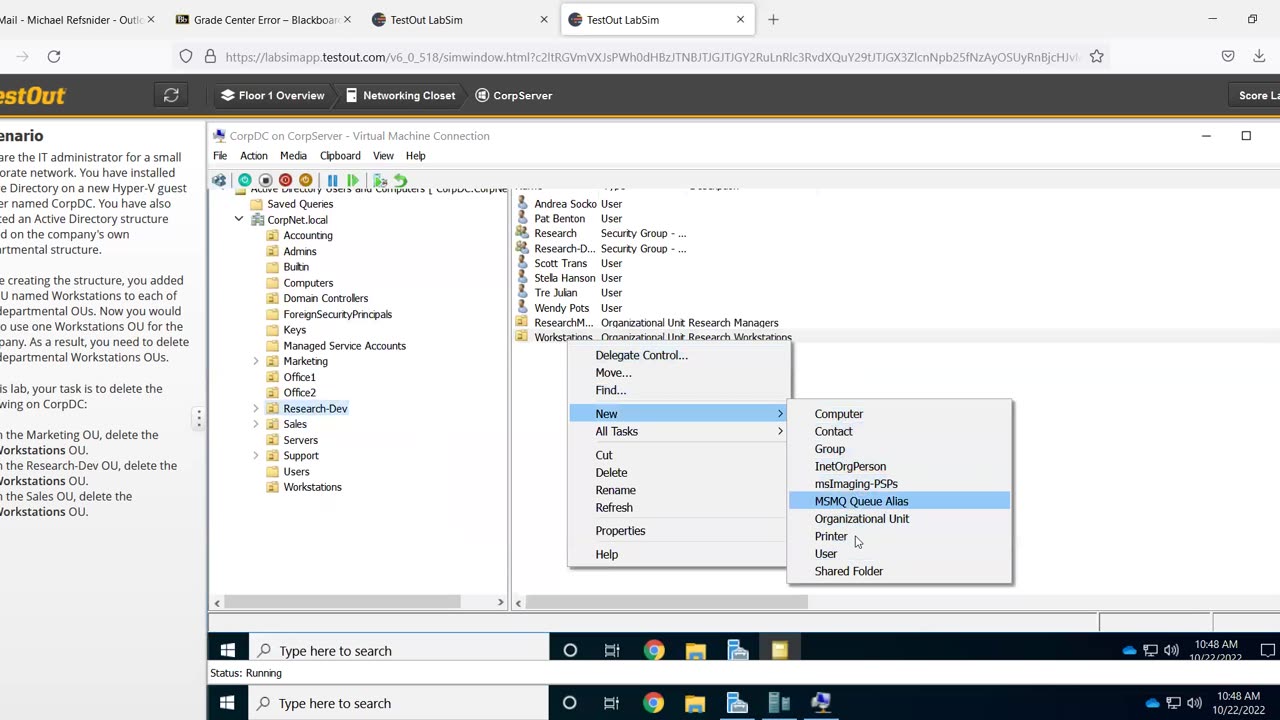This screenshot has height=720, width=1280.
Task: Click the Checkpoint icon in the VM toolbar
Action: [x=380, y=181]
